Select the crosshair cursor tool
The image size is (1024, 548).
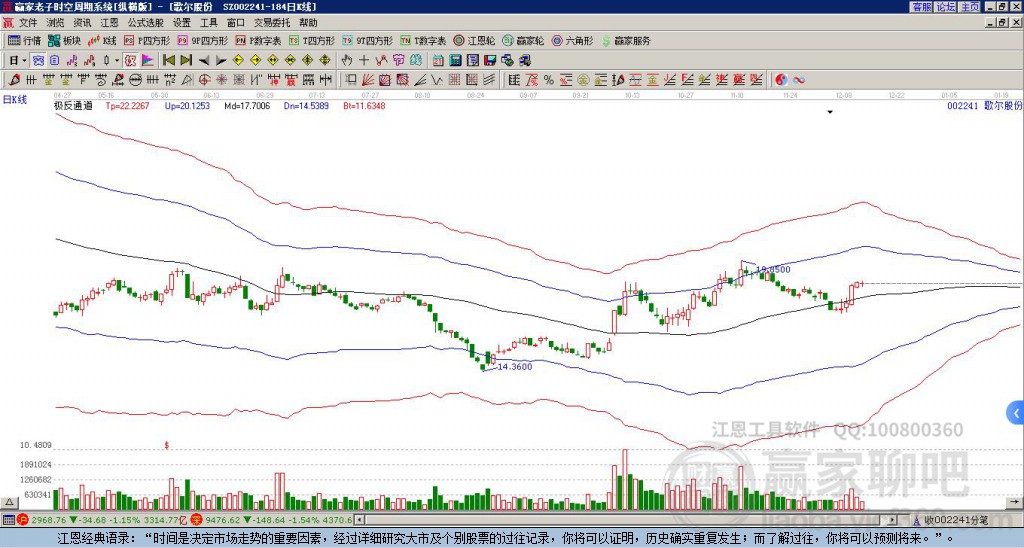pyautogui.click(x=364, y=61)
